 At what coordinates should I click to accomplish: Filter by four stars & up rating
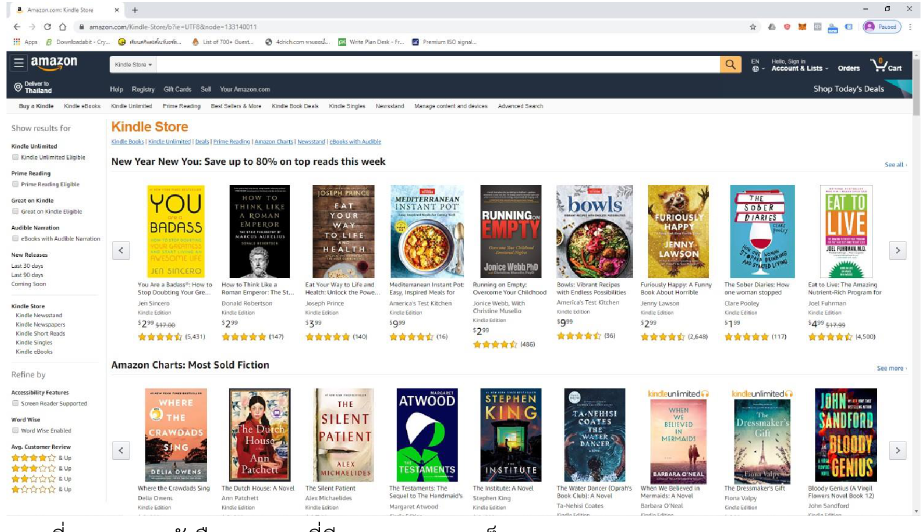click(41, 458)
